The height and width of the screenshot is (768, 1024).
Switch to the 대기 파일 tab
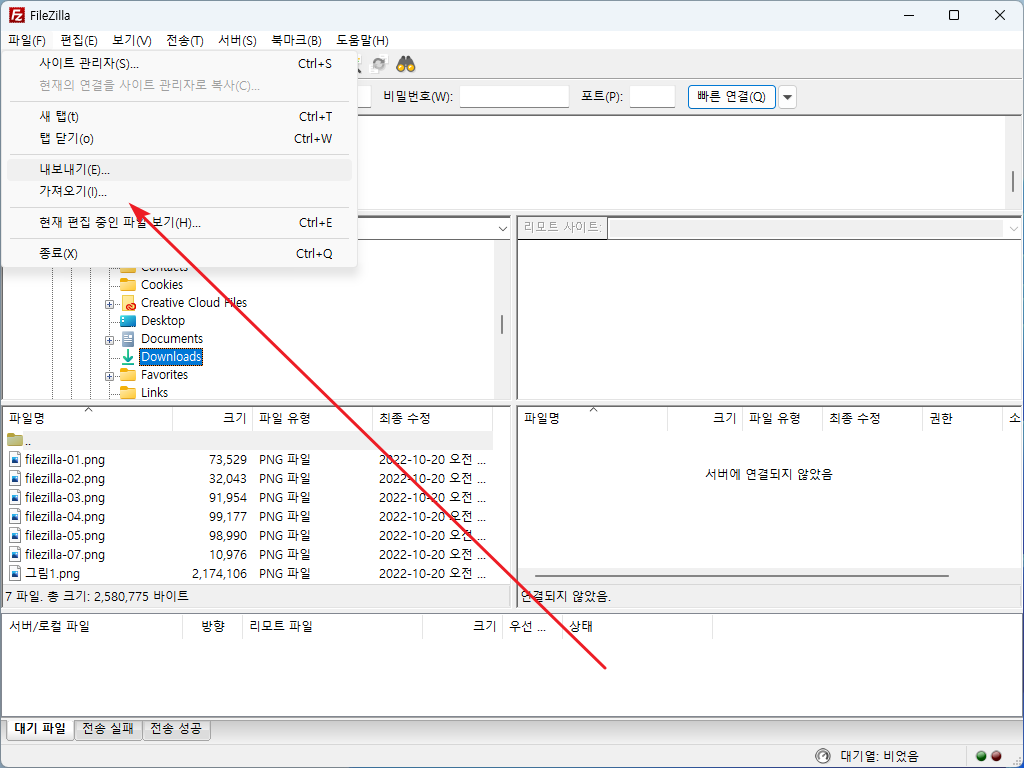[40, 729]
